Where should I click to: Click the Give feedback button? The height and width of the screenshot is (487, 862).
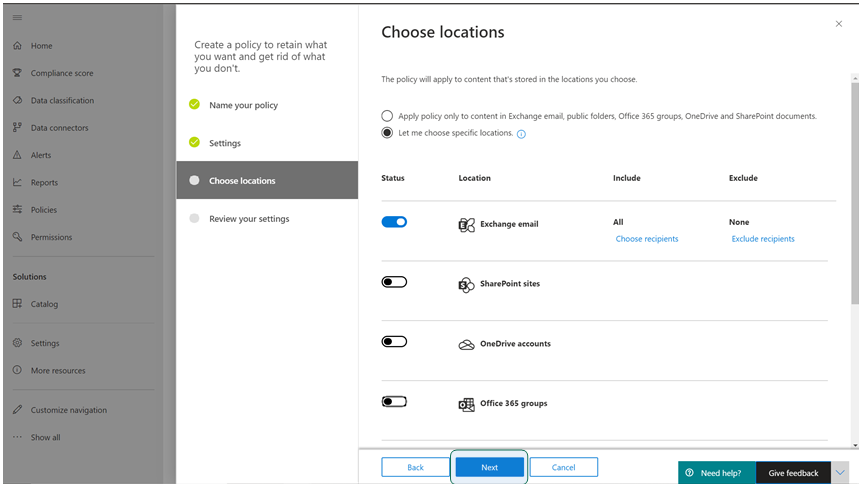(x=793, y=473)
